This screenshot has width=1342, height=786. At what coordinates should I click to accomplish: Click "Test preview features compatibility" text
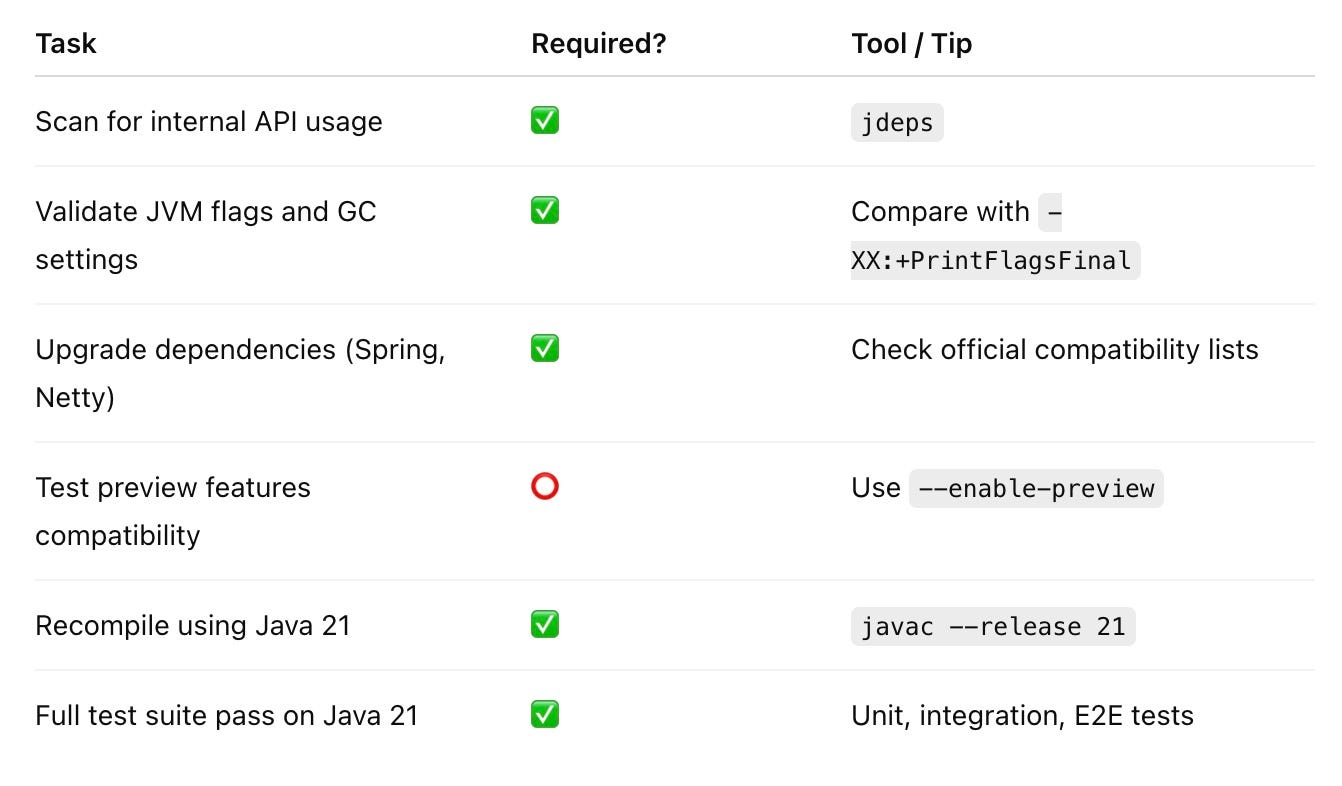tap(173, 511)
